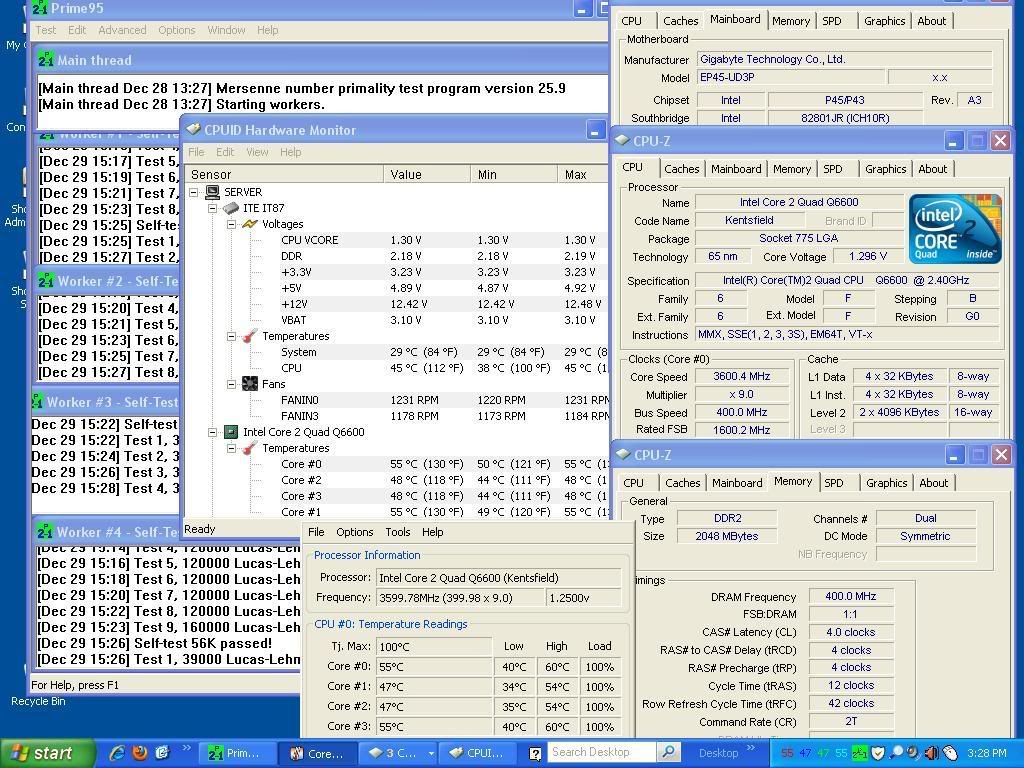Click the Worker #2 window icon
This screenshot has width=1024, height=768.
coord(46,281)
